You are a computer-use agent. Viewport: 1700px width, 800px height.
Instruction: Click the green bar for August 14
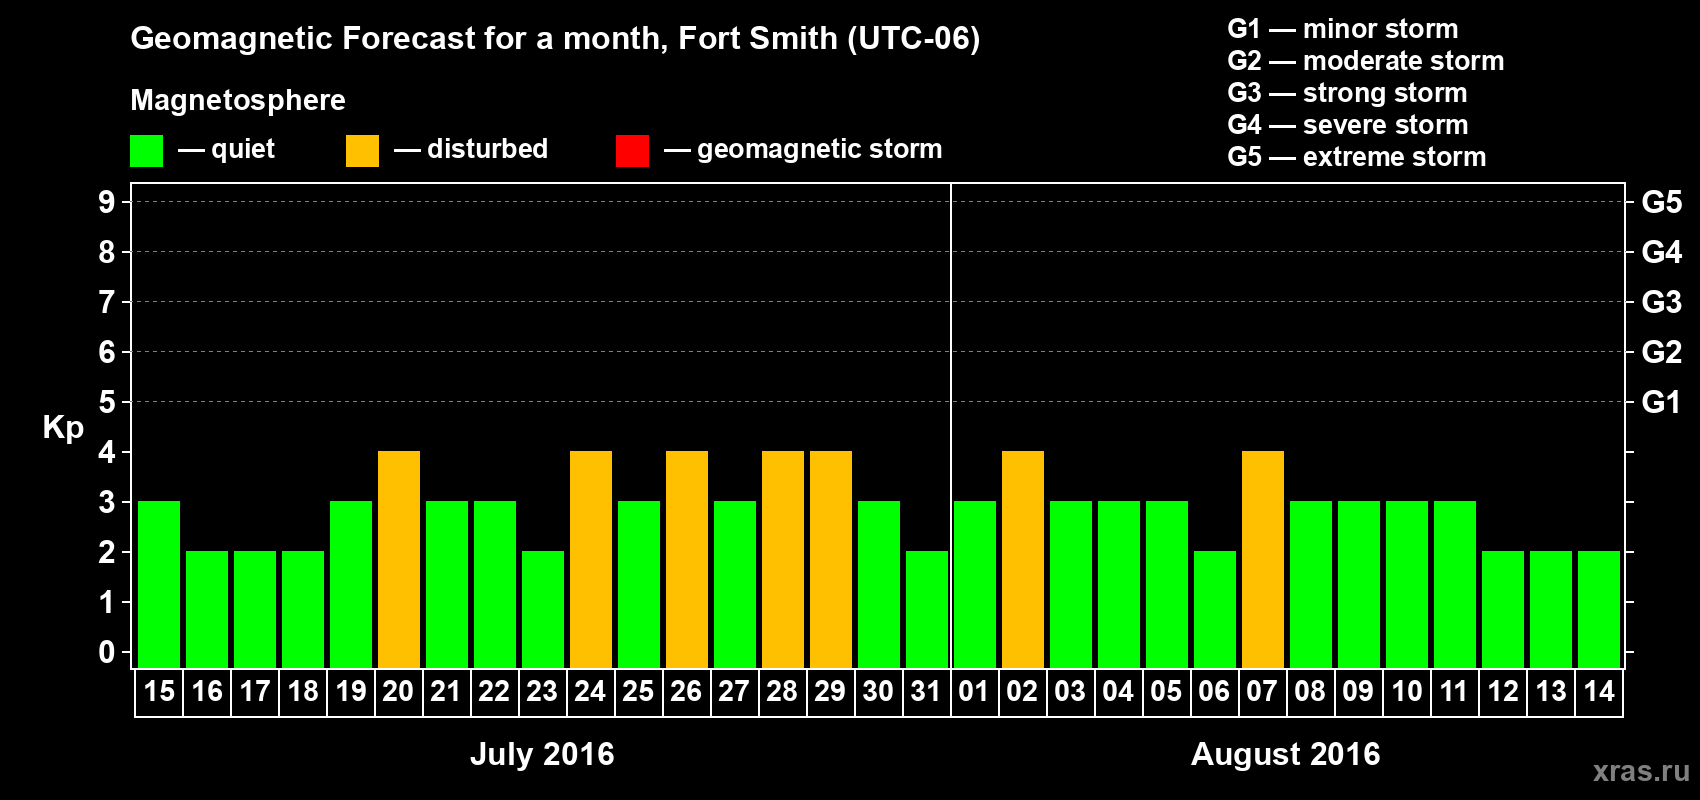coord(1599,609)
